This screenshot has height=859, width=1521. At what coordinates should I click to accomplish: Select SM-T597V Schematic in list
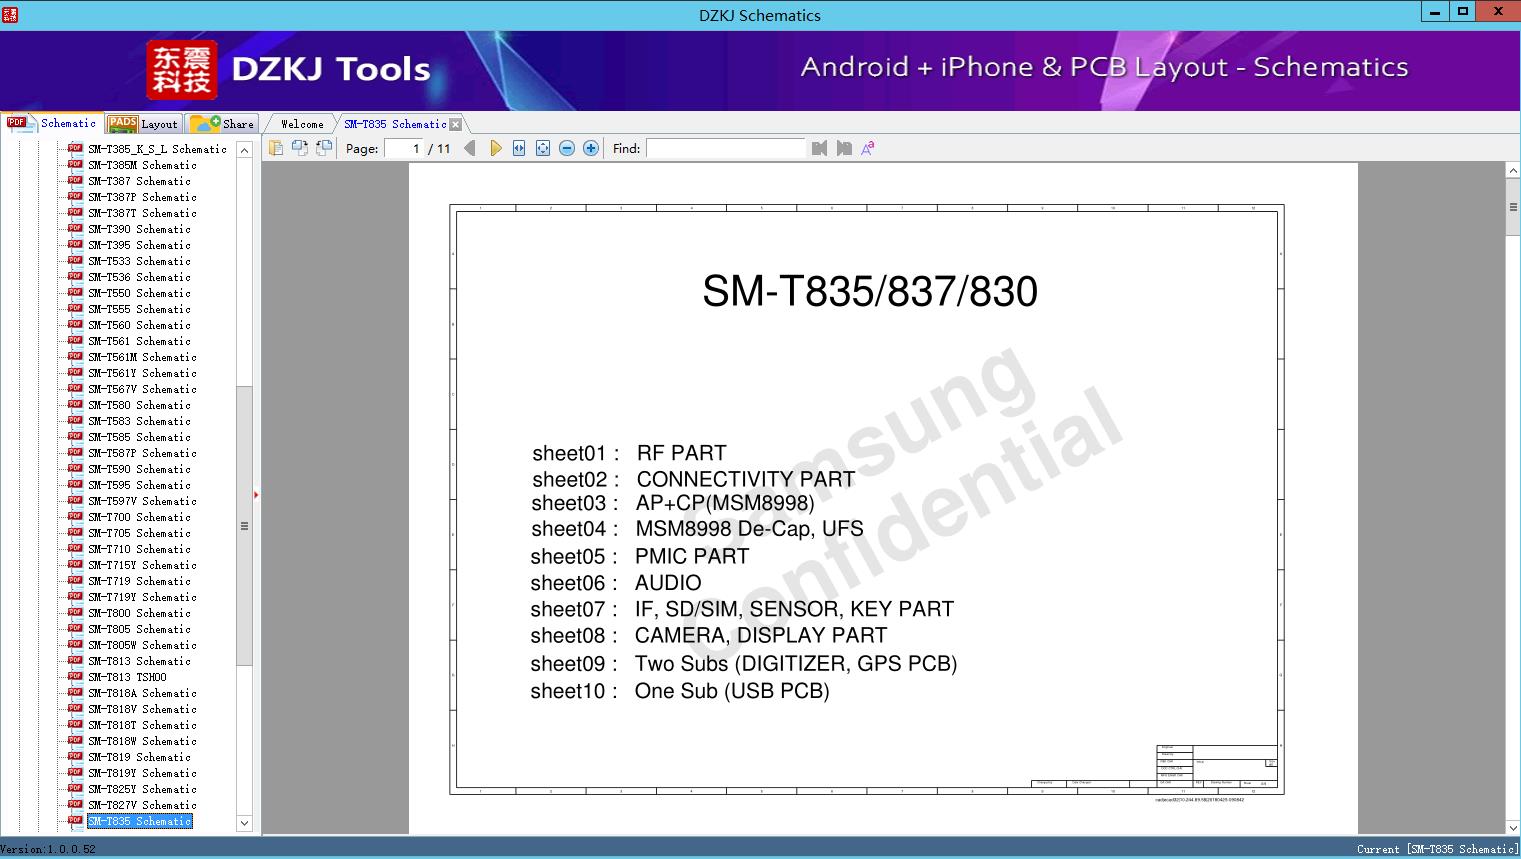coord(142,501)
